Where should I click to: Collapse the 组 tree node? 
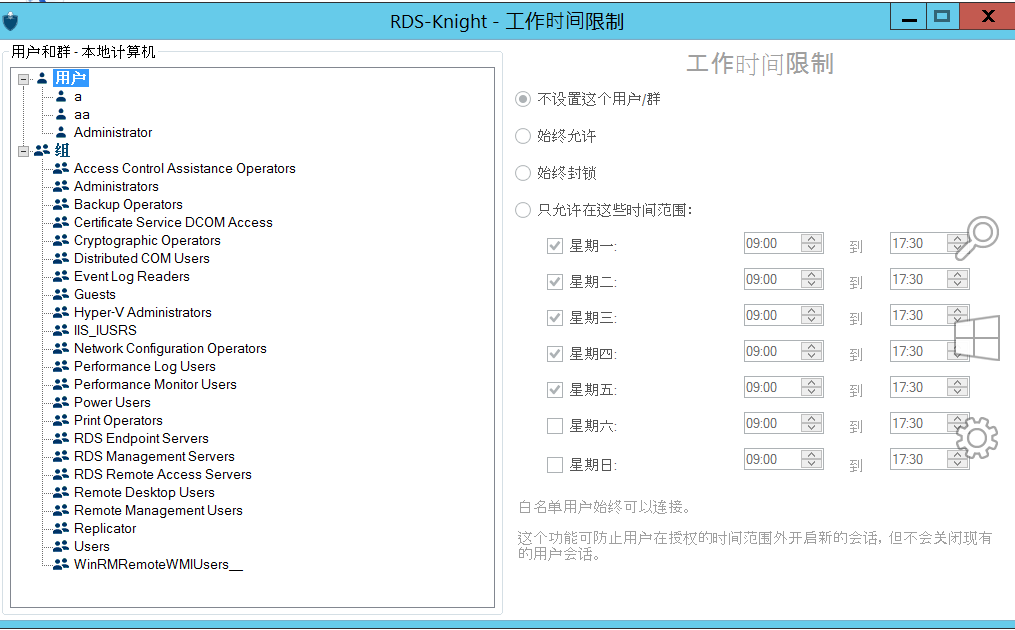click(x=24, y=151)
